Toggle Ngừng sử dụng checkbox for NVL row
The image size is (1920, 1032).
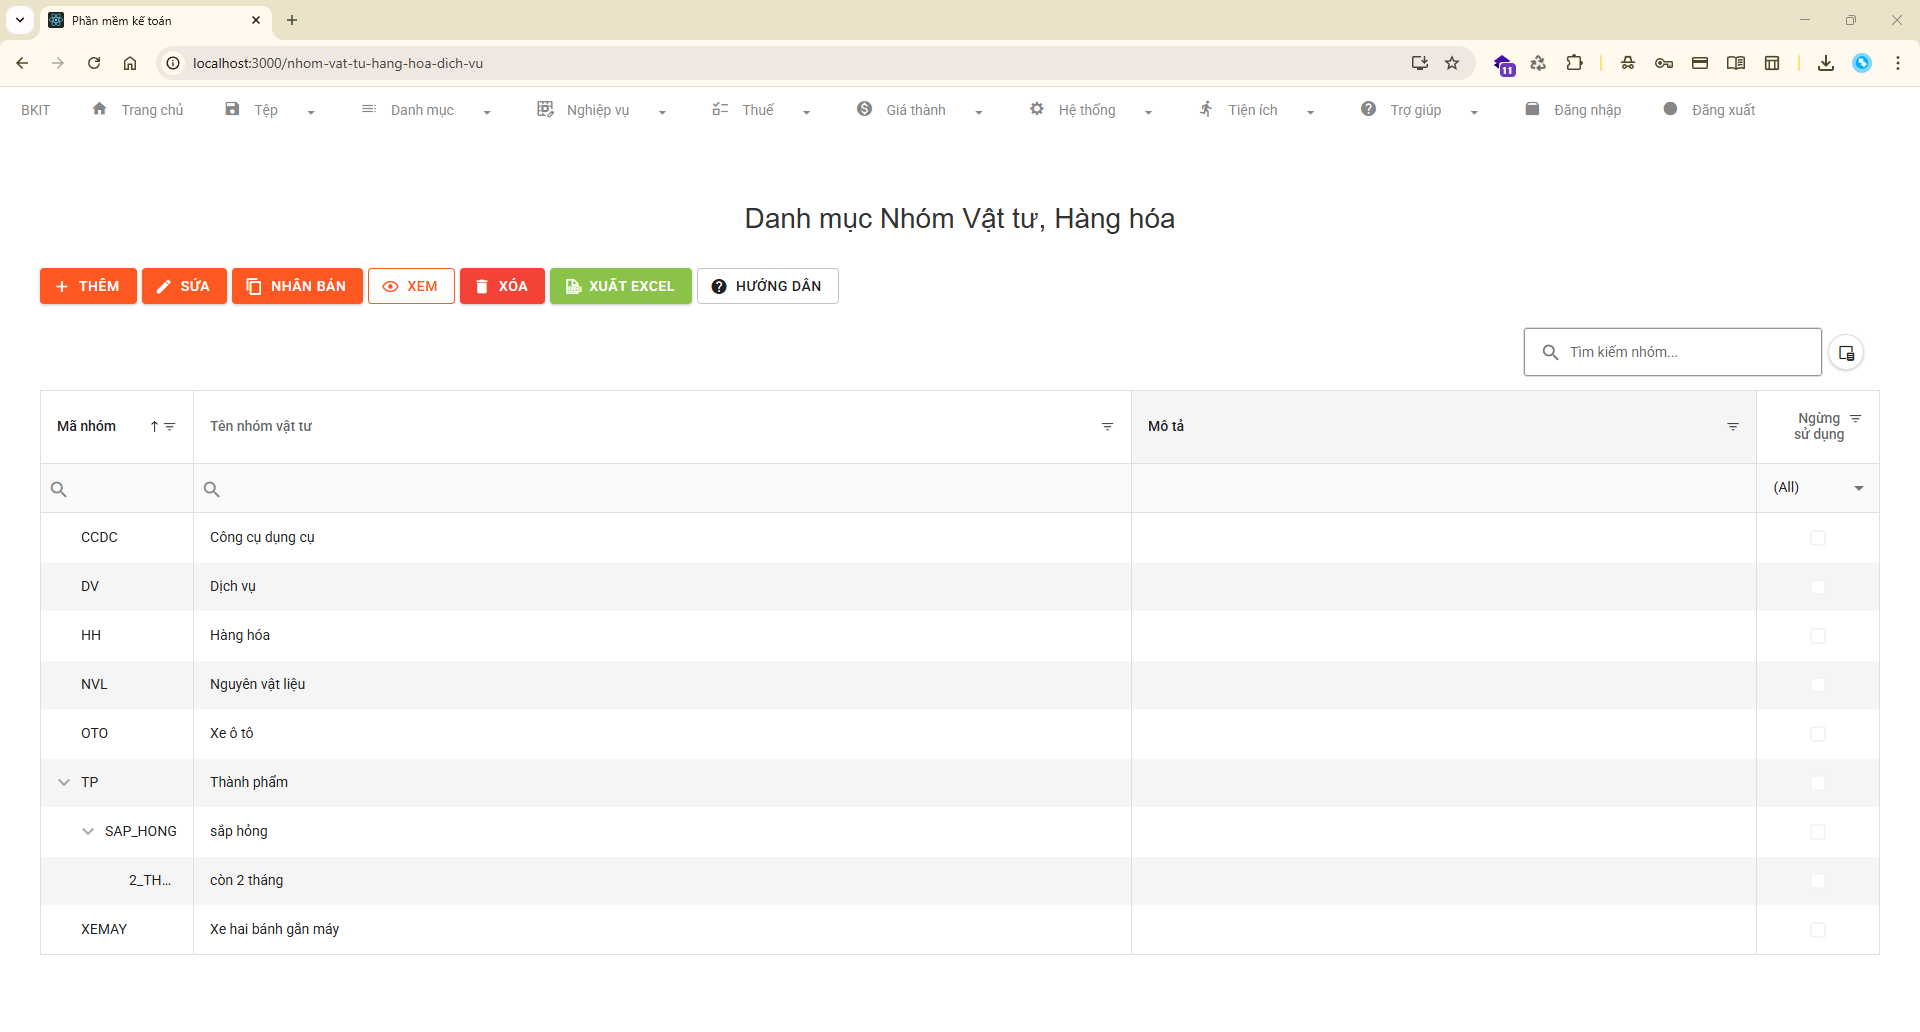pos(1818,685)
